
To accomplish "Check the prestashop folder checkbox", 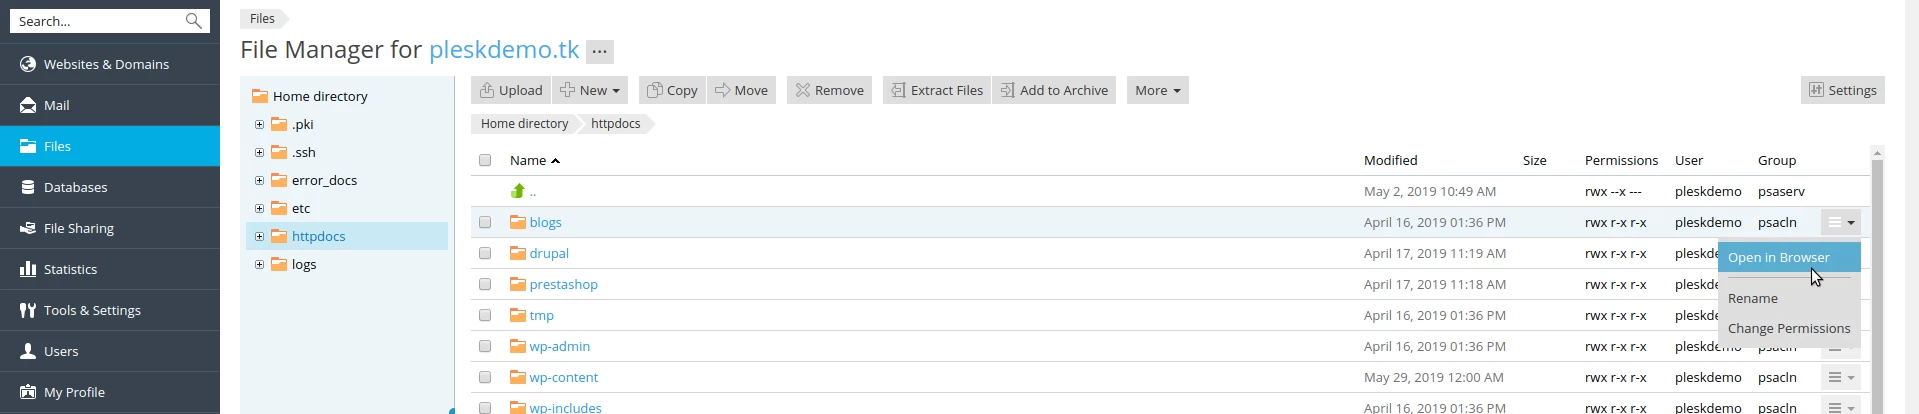I will [x=485, y=284].
